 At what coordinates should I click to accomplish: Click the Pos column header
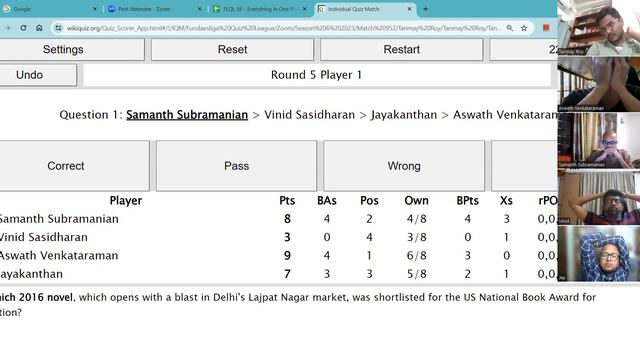(369, 200)
